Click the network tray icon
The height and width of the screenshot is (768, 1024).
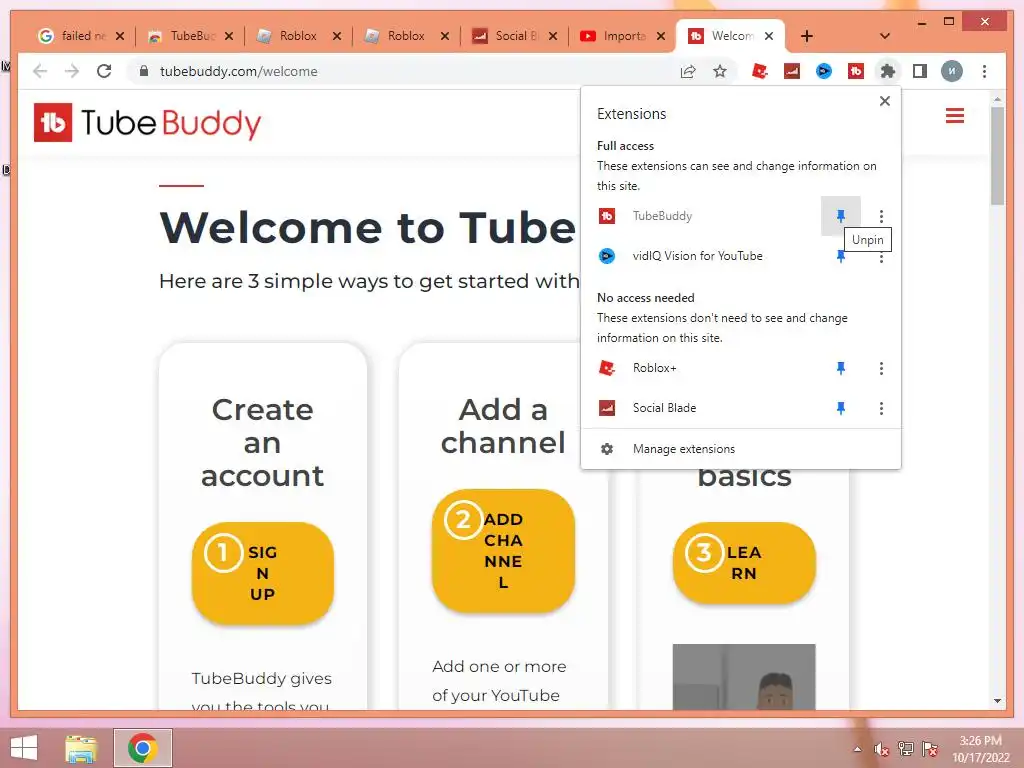click(906, 749)
